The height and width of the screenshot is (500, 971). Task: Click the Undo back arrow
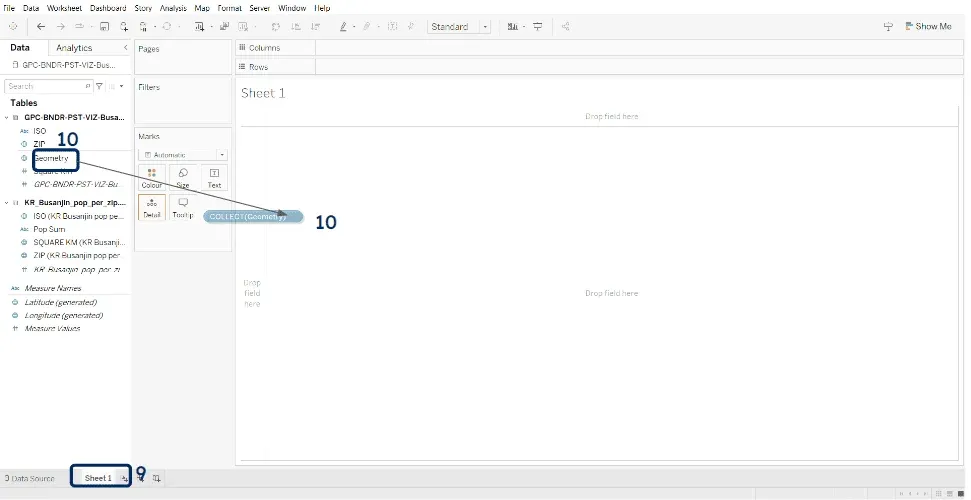click(x=41, y=27)
